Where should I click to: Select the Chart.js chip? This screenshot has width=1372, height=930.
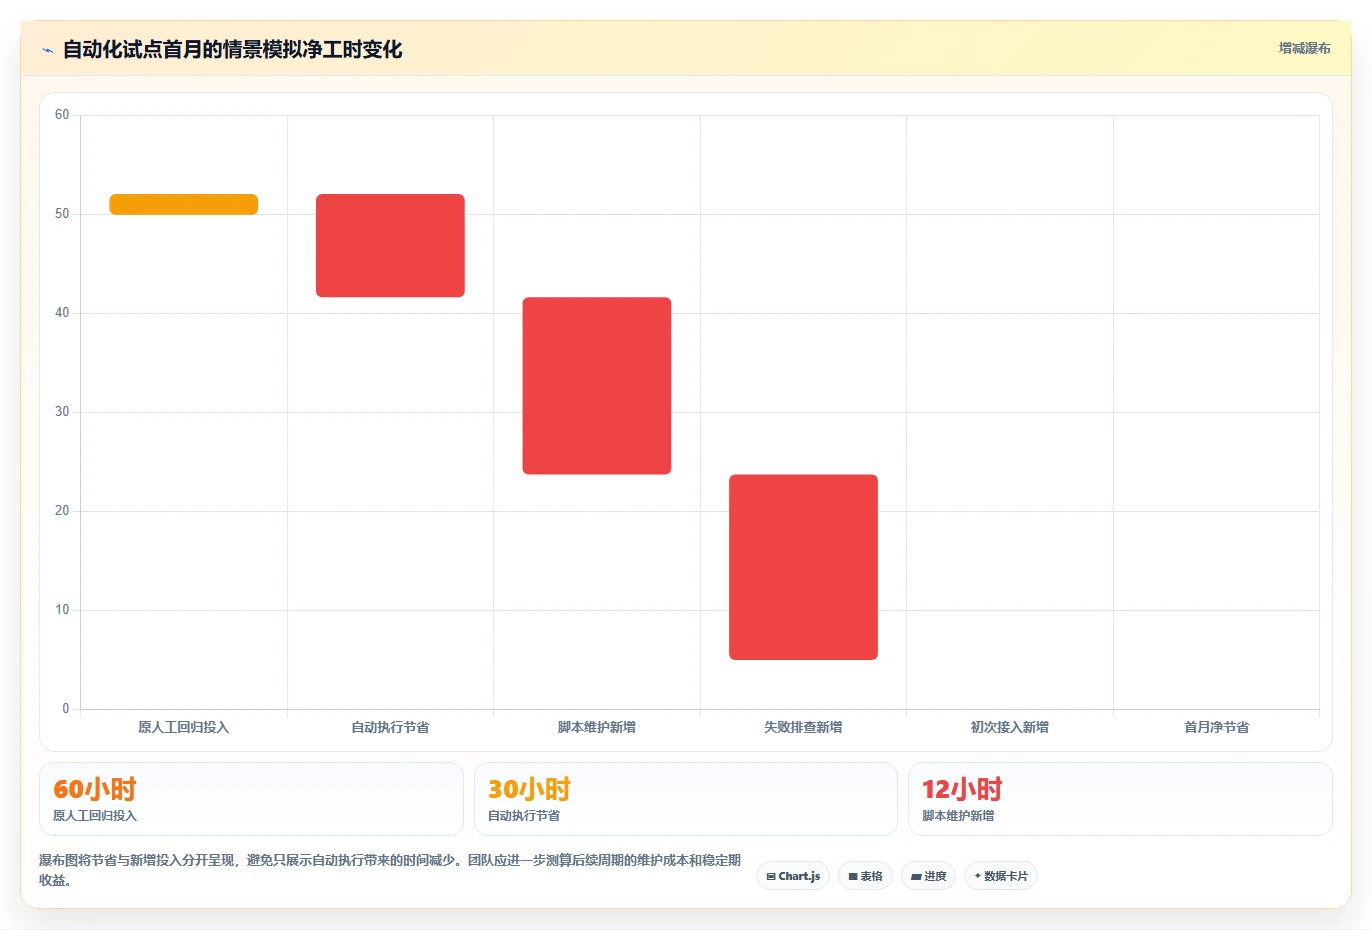[793, 876]
